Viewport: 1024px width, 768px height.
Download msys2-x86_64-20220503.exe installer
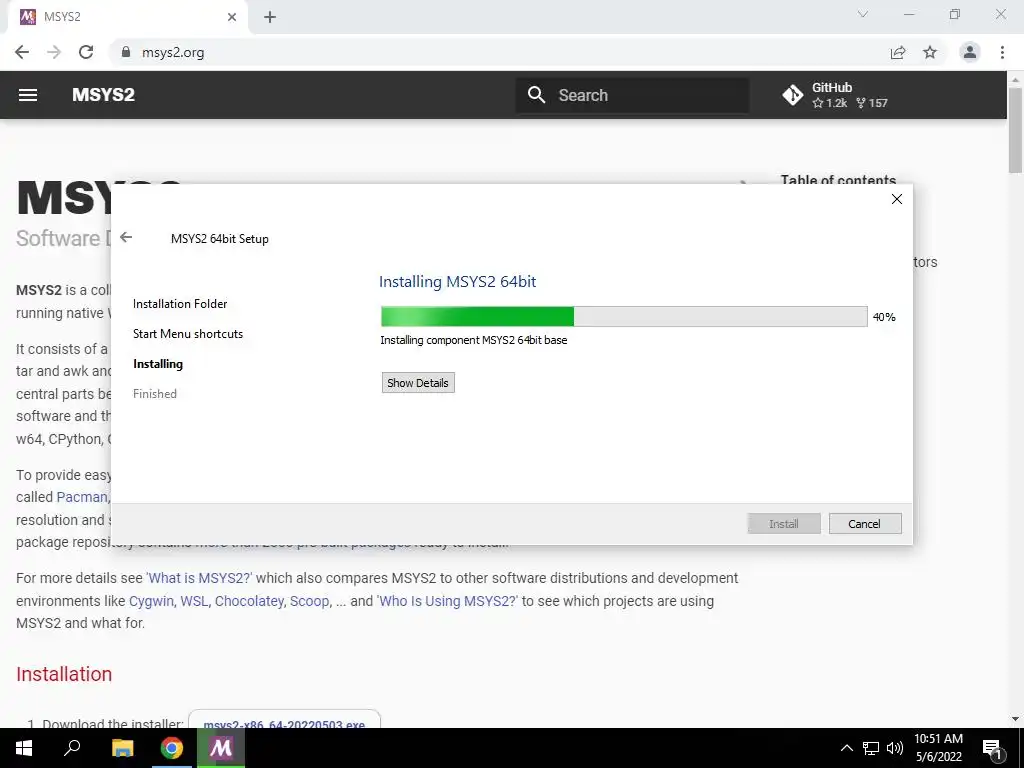(x=284, y=722)
